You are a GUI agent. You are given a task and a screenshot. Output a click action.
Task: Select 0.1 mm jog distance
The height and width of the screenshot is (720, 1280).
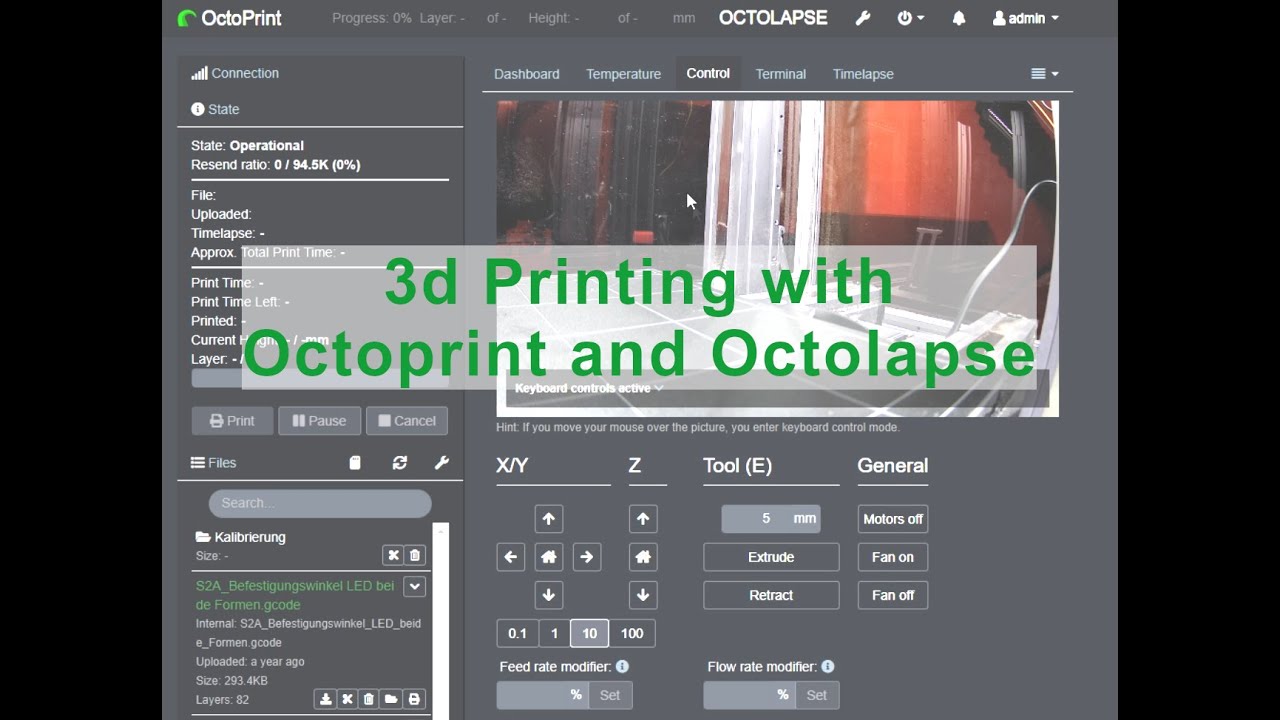[517, 633]
